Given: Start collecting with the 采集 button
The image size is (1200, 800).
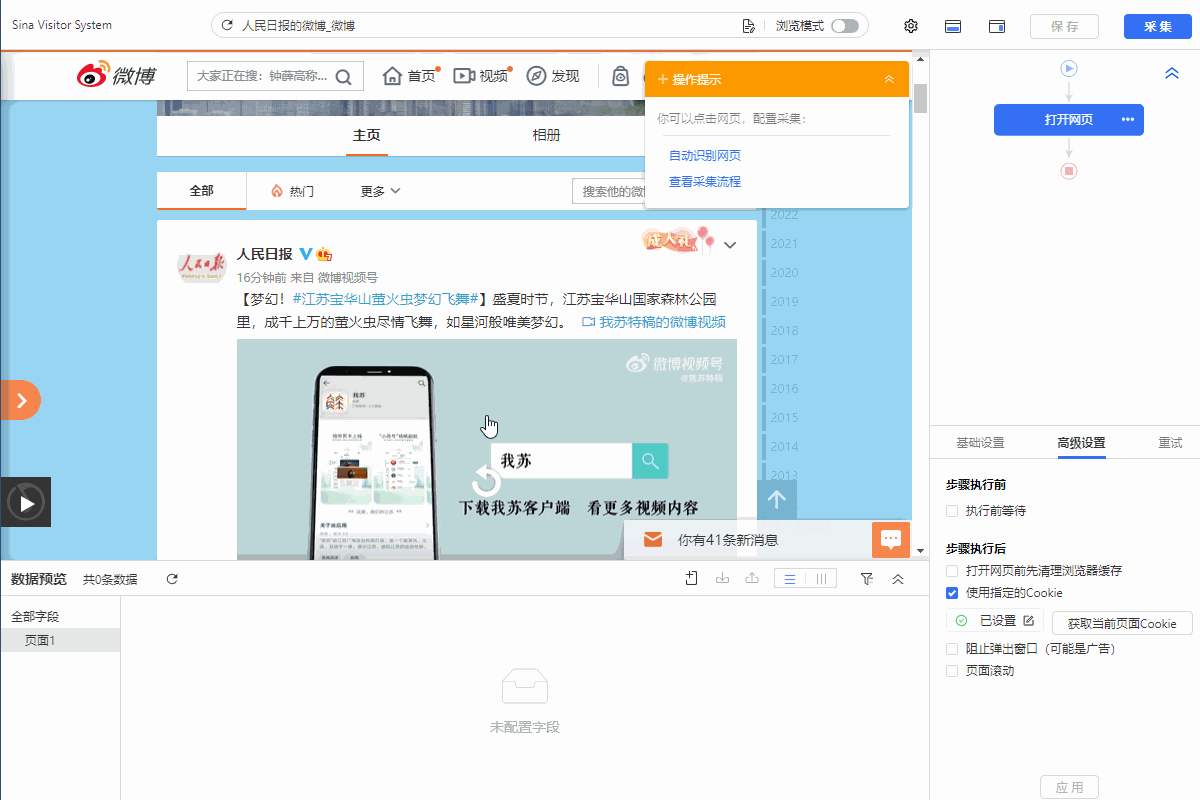Looking at the screenshot, I should click(1158, 26).
